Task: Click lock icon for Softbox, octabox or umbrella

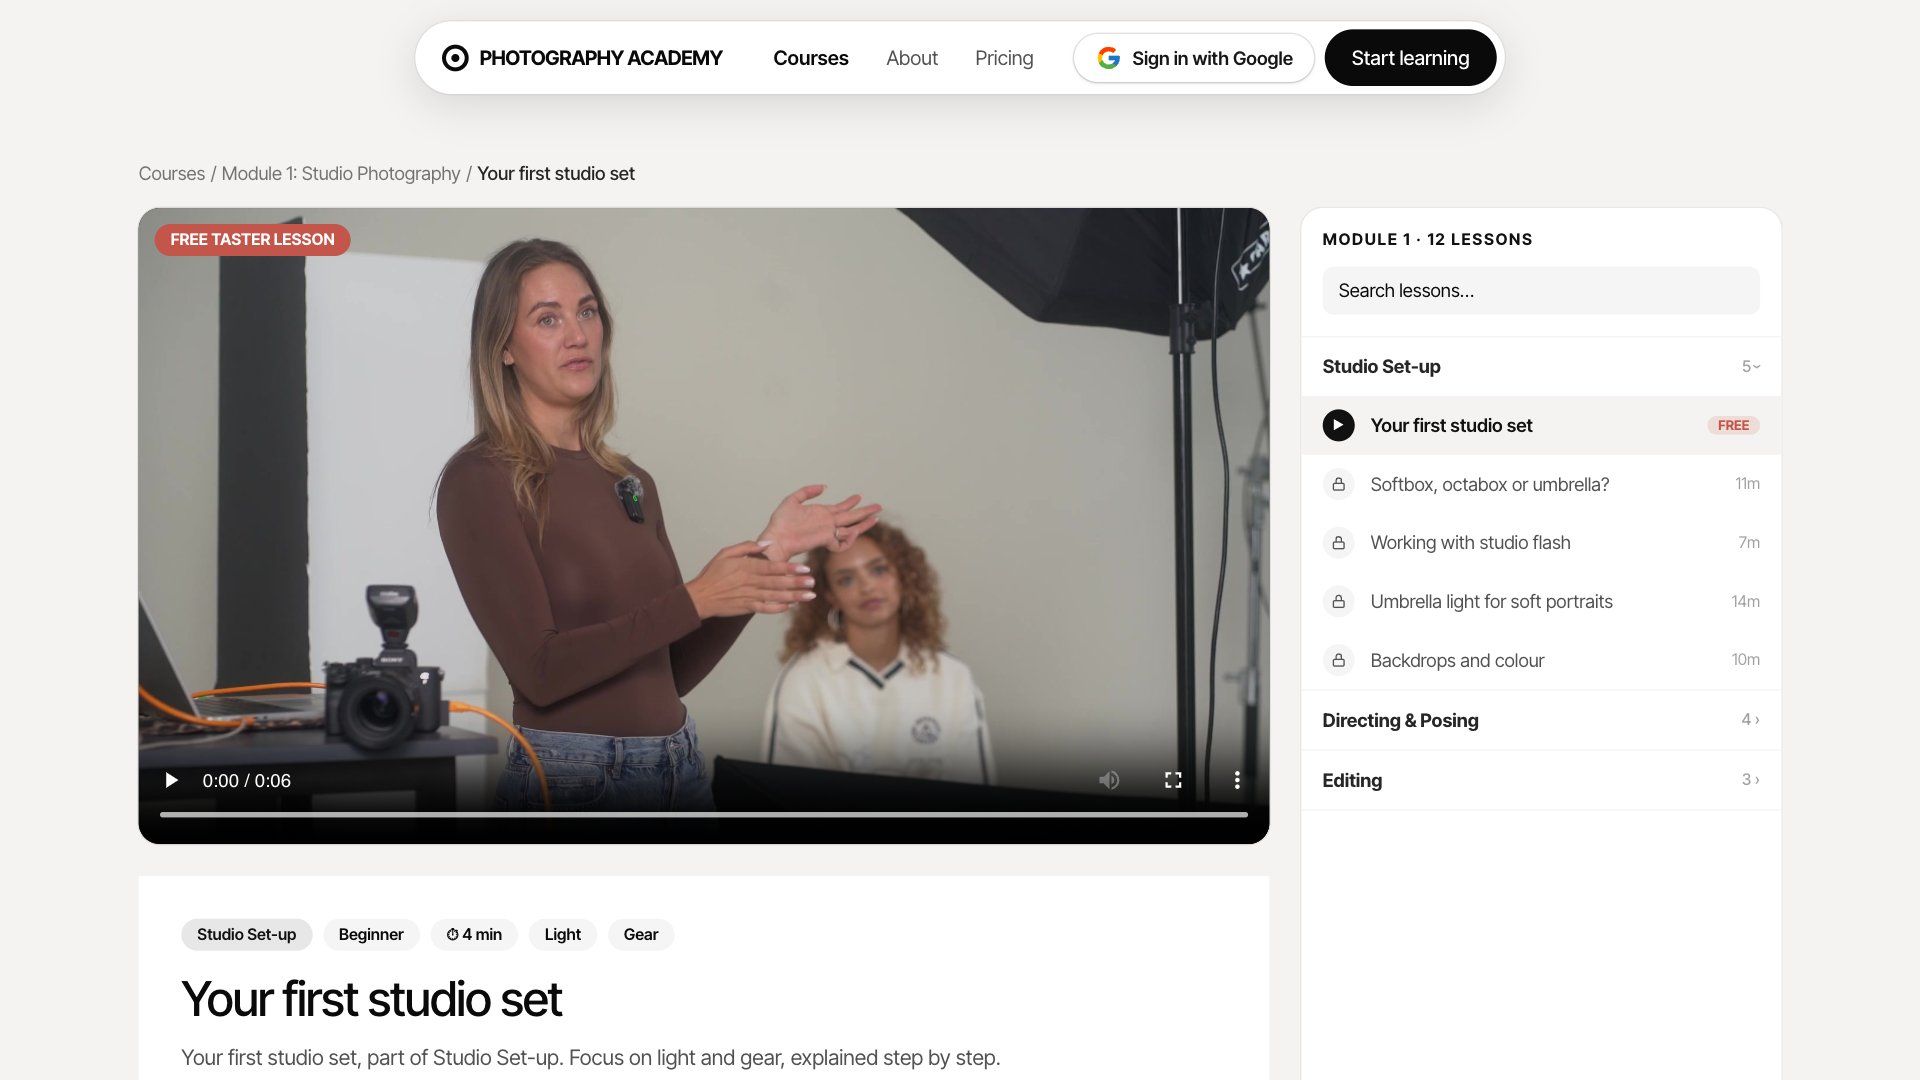Action: click(x=1338, y=484)
